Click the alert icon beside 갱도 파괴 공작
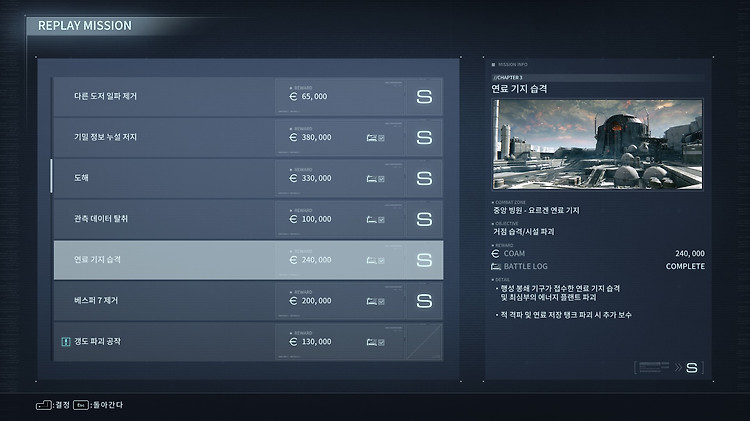 (x=66, y=342)
